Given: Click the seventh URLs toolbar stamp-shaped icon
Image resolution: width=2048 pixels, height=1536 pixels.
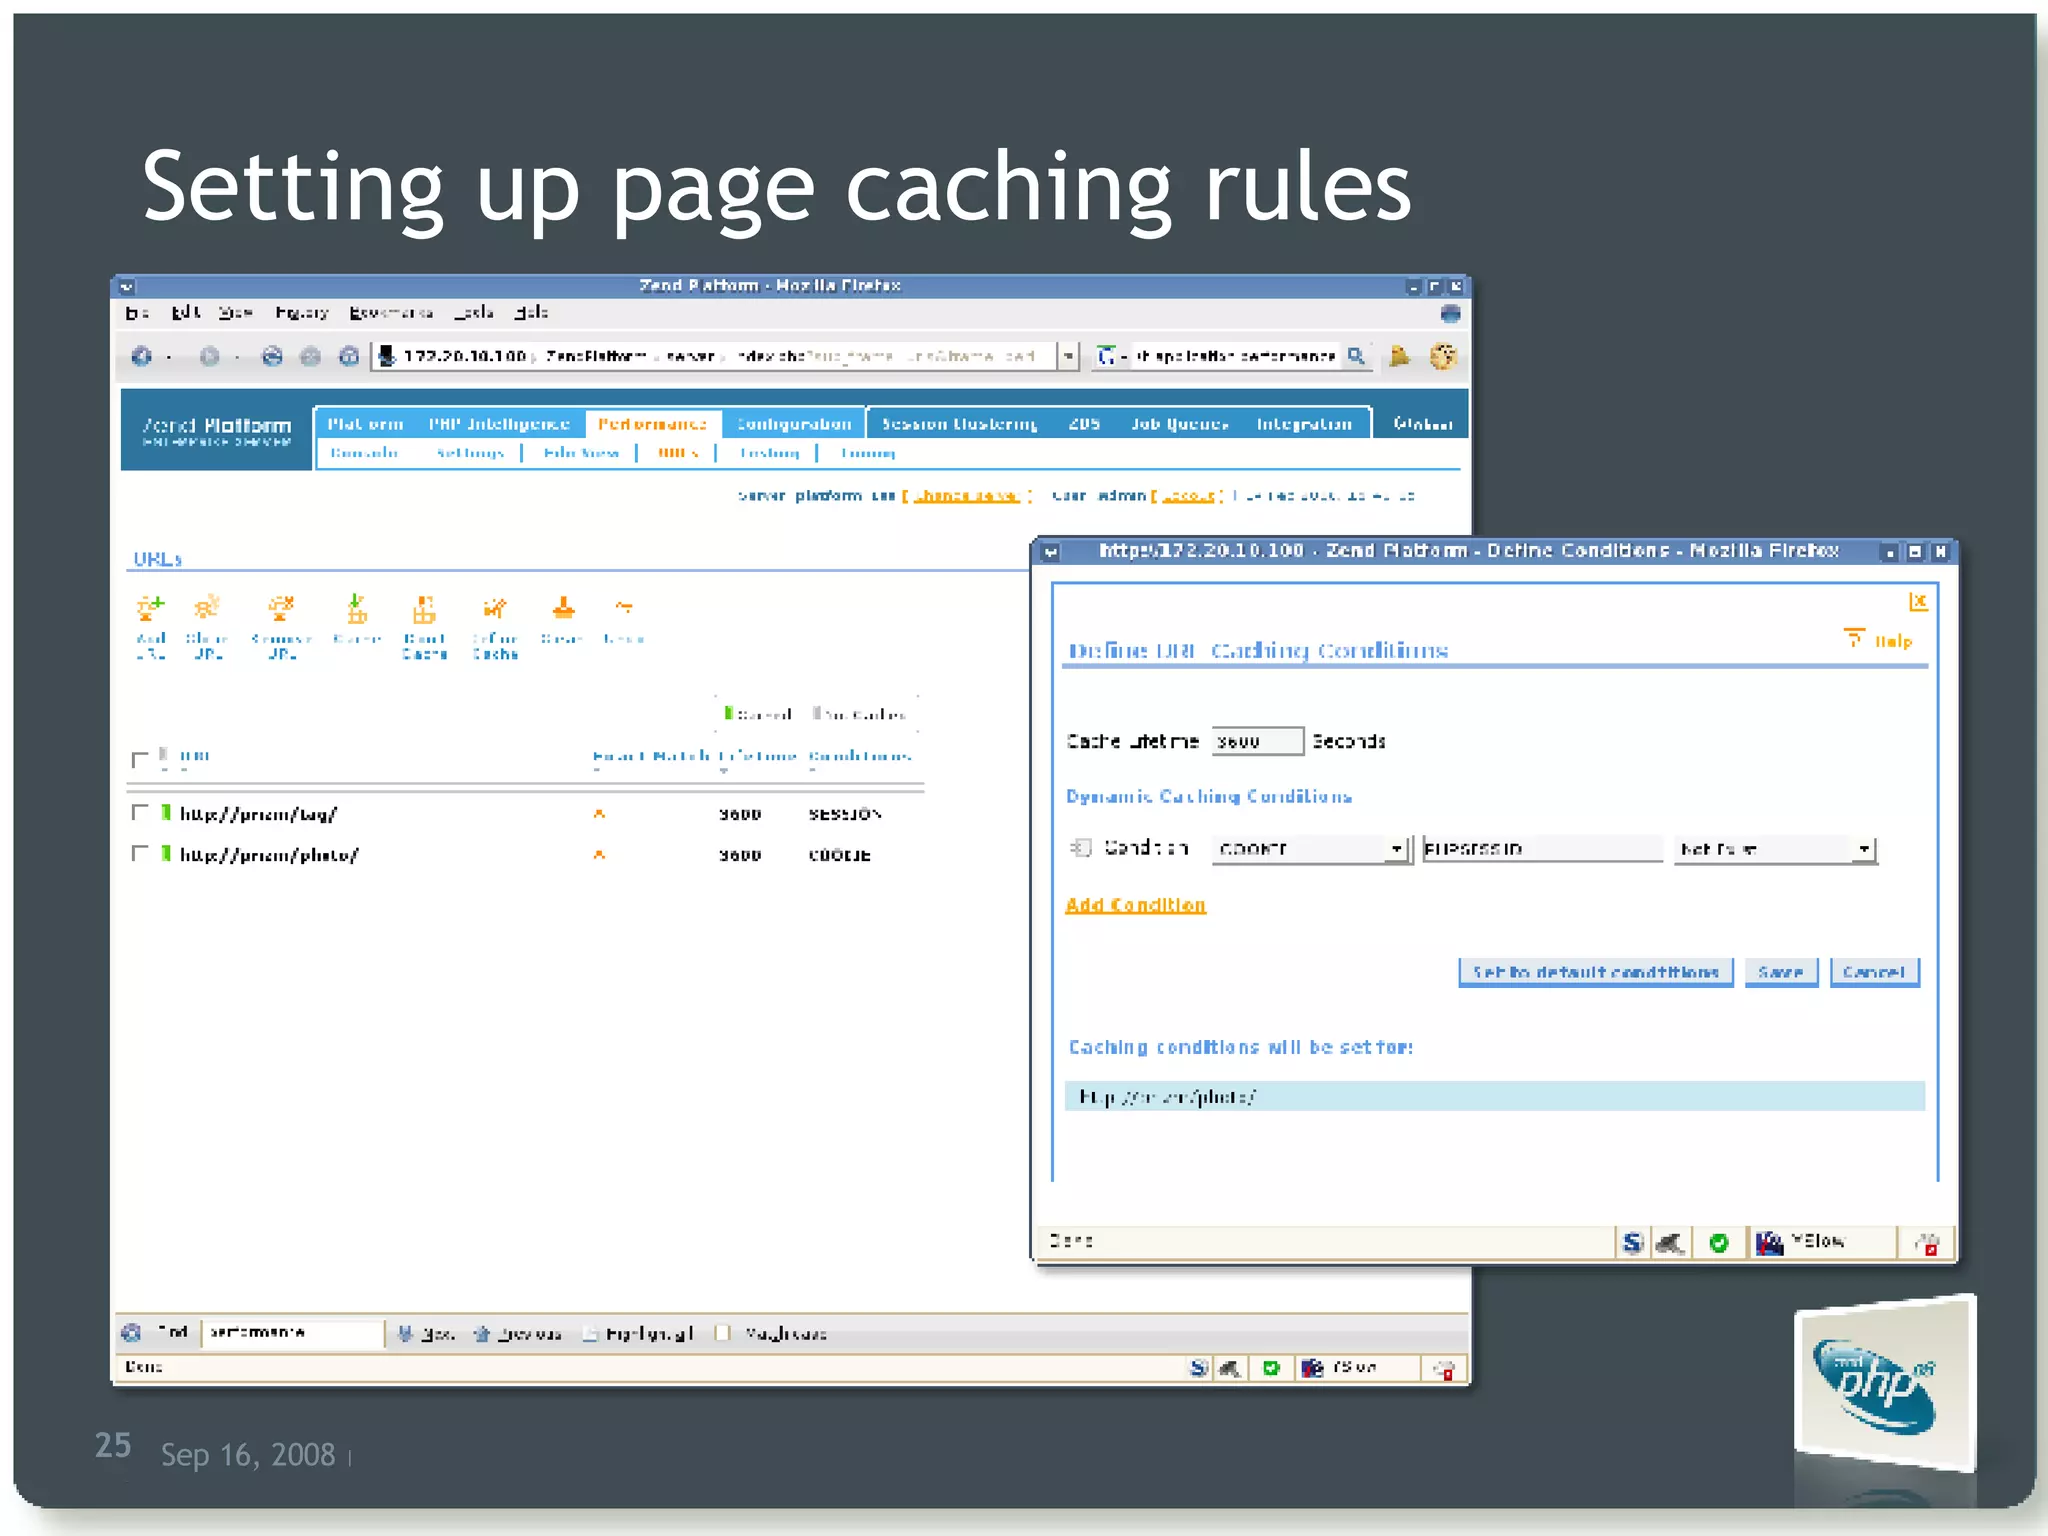Looking at the screenshot, I should tap(563, 608).
